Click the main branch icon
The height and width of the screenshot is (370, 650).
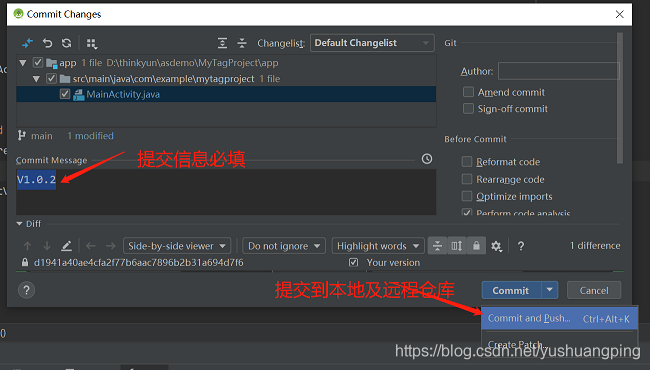pos(22,135)
